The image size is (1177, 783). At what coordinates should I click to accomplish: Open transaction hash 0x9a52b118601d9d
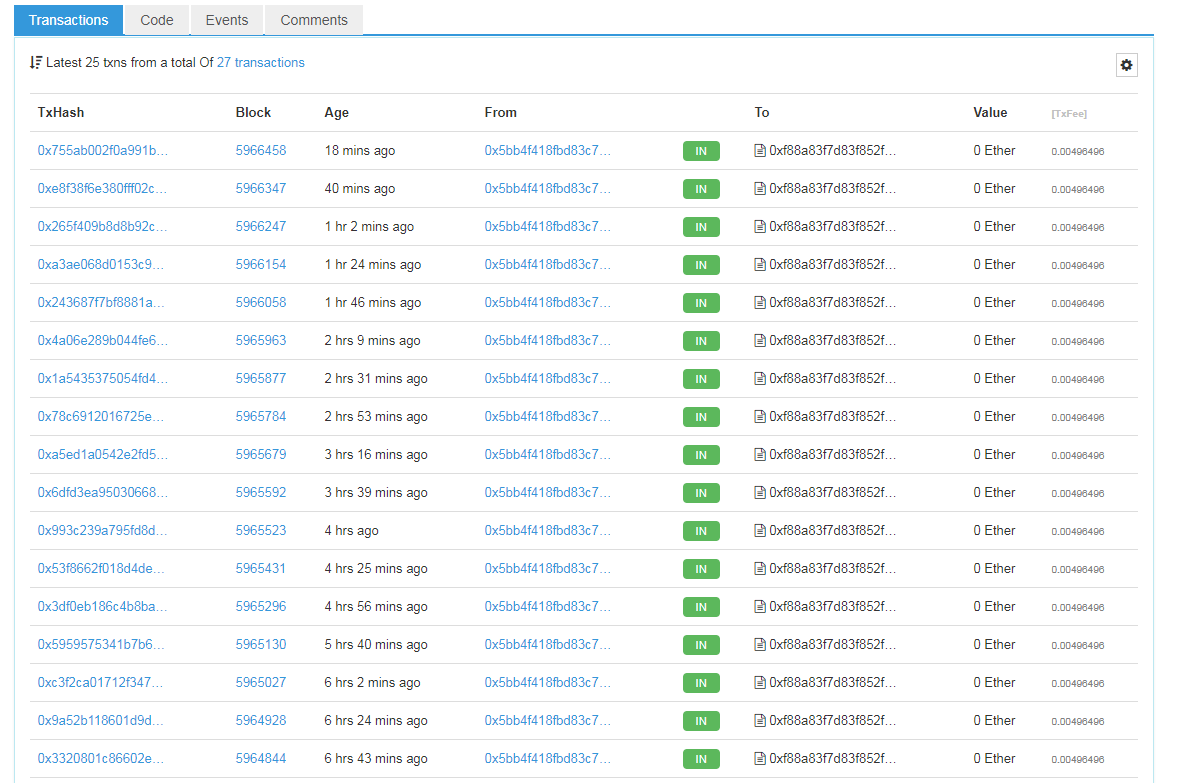coord(101,720)
